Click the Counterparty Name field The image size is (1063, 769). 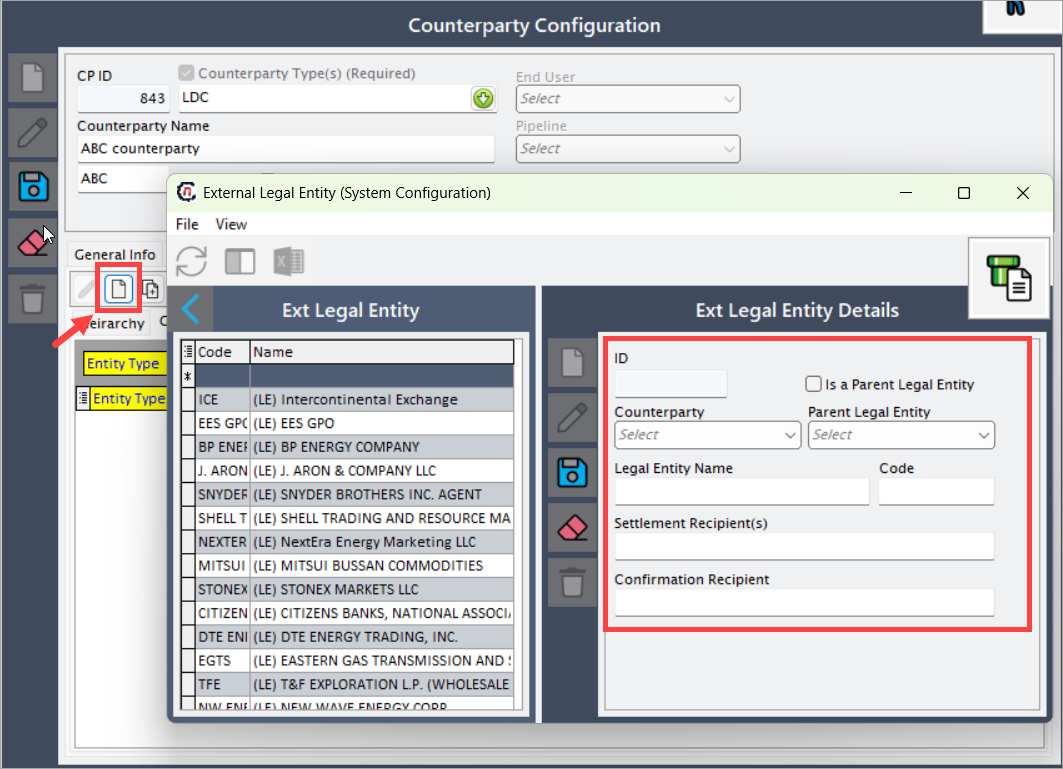point(286,149)
